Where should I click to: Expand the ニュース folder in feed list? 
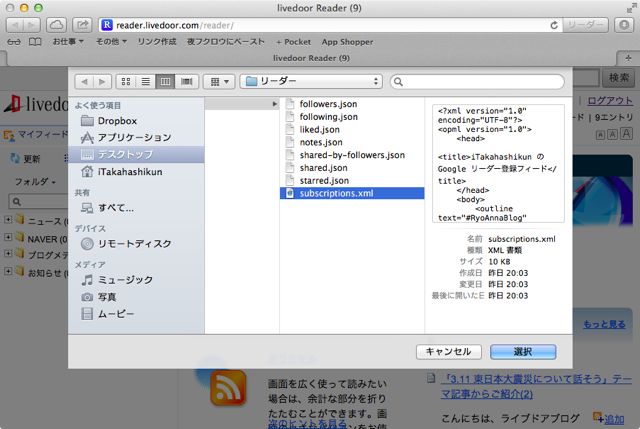click(8, 220)
